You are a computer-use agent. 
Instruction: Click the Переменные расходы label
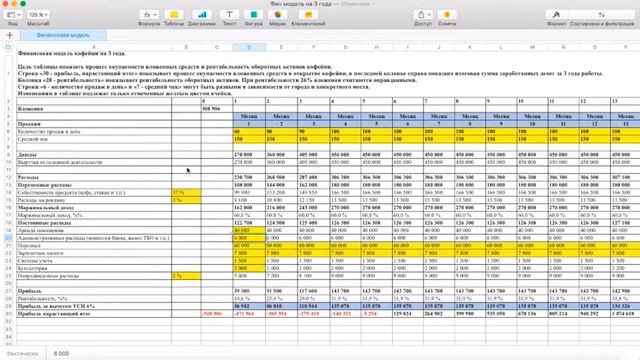pos(94,185)
